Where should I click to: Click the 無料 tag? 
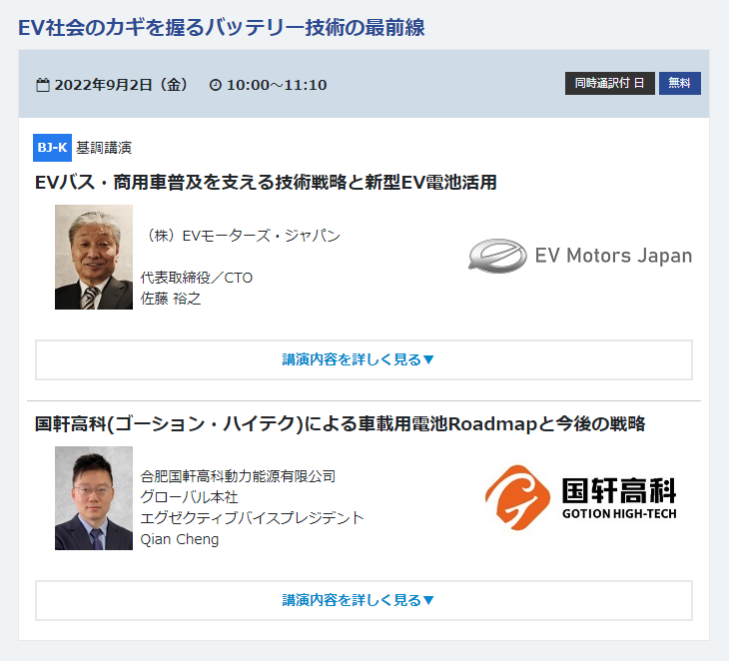(680, 83)
